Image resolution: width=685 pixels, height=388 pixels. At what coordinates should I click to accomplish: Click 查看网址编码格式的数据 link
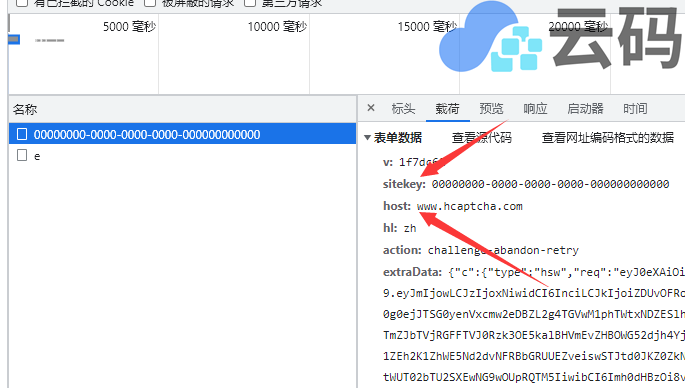point(608,138)
